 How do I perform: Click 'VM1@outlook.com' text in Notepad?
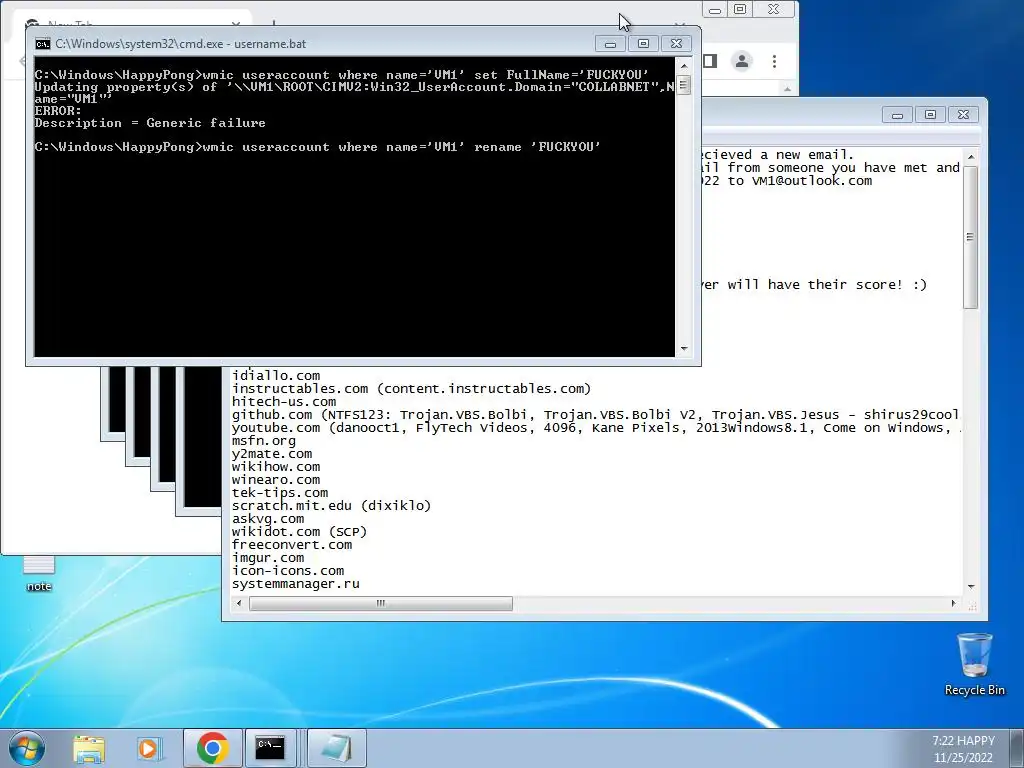click(x=812, y=181)
